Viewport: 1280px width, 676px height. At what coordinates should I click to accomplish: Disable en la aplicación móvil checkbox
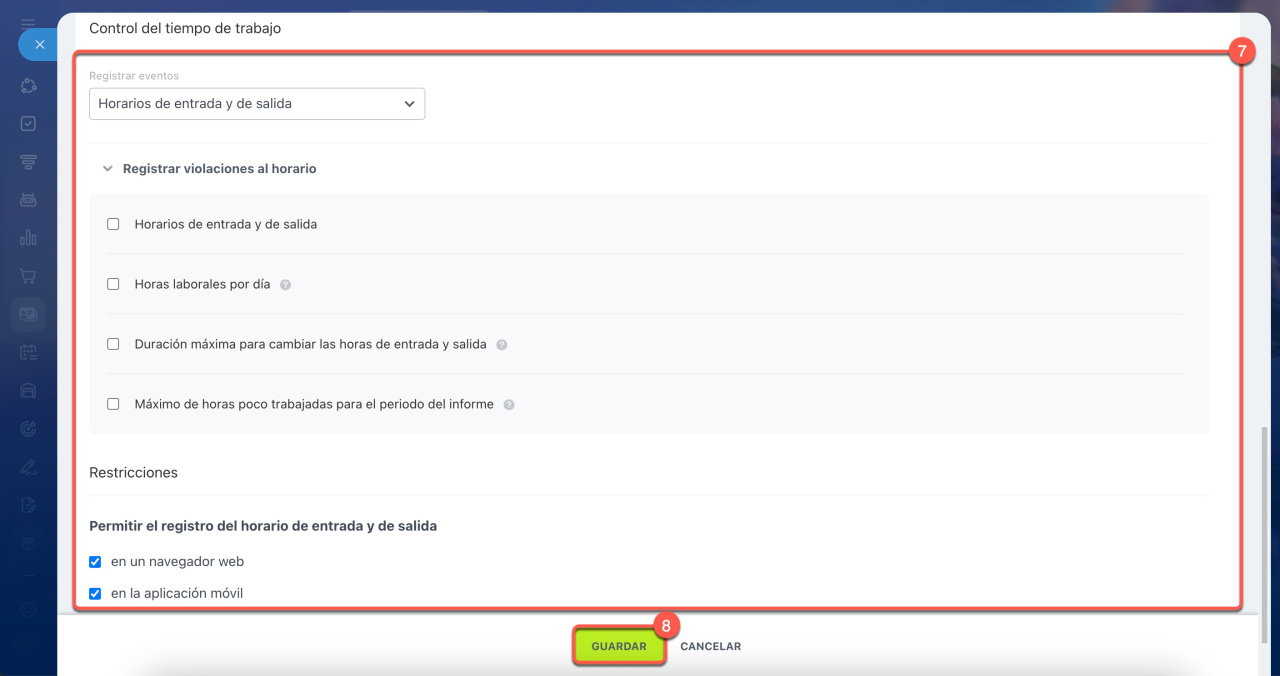(x=95, y=594)
